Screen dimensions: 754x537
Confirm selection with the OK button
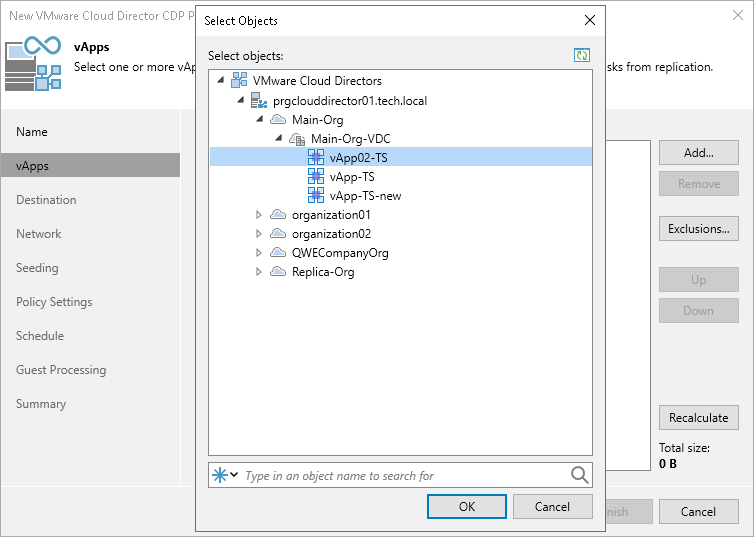[x=466, y=506]
